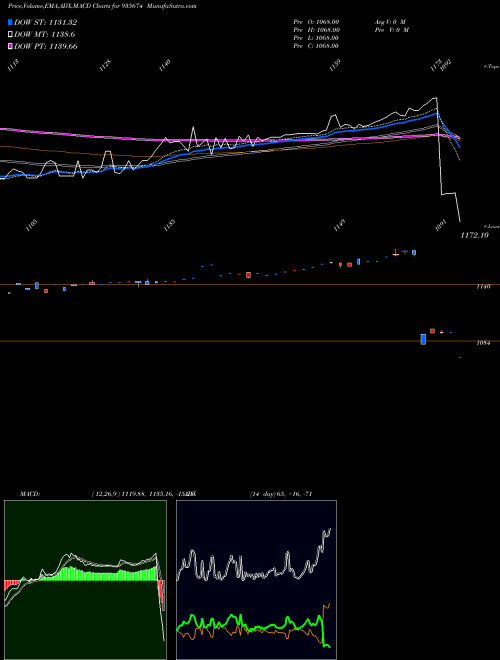The height and width of the screenshot is (660, 500).
Task: Select the 'Pre O: 1068.00' value
Action: coord(316,22)
